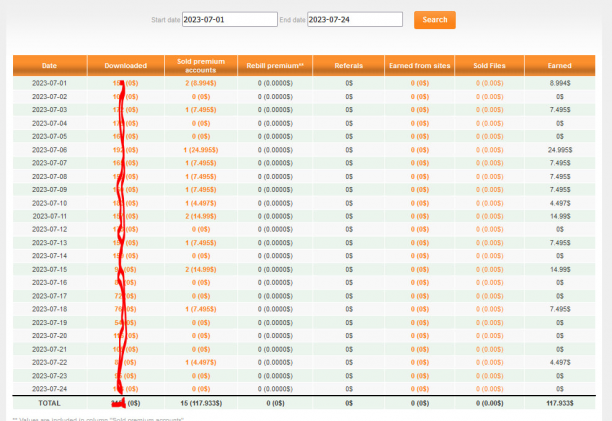
Task: Open 2 (14.99$) sold premium on 2023-07-11
Action: [201, 216]
